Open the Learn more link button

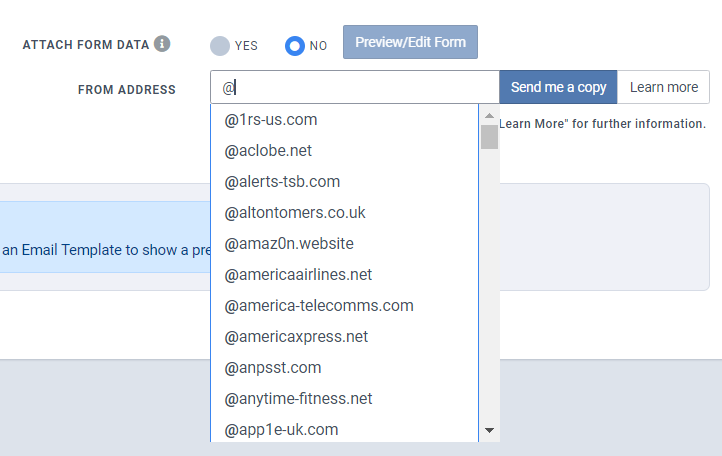point(664,87)
